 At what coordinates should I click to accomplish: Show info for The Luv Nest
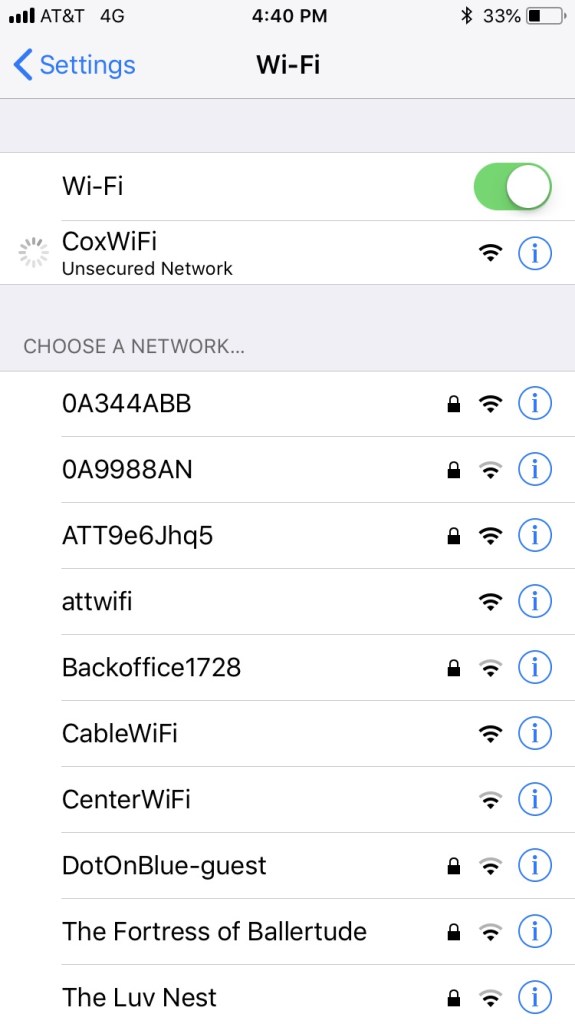pos(534,997)
